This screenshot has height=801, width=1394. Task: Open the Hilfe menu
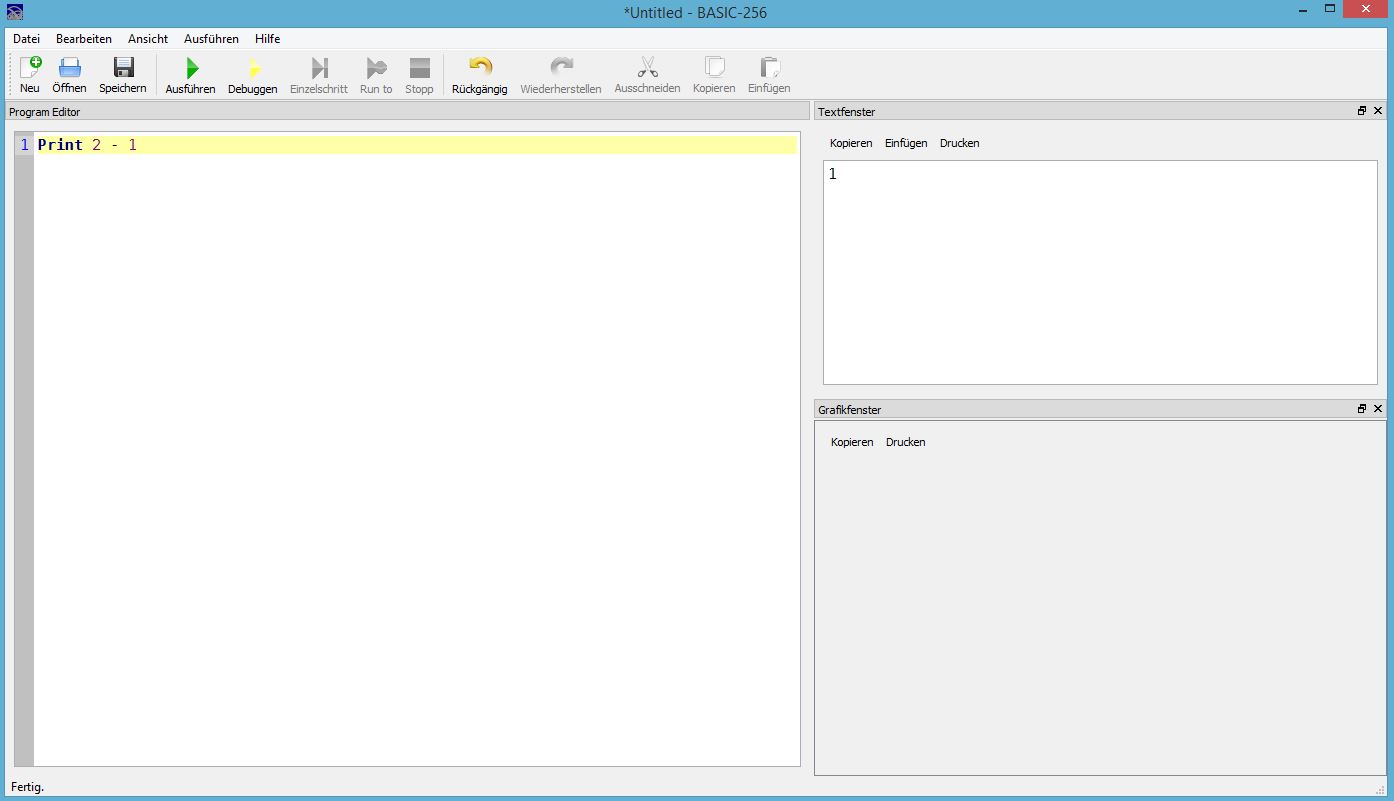pos(267,39)
